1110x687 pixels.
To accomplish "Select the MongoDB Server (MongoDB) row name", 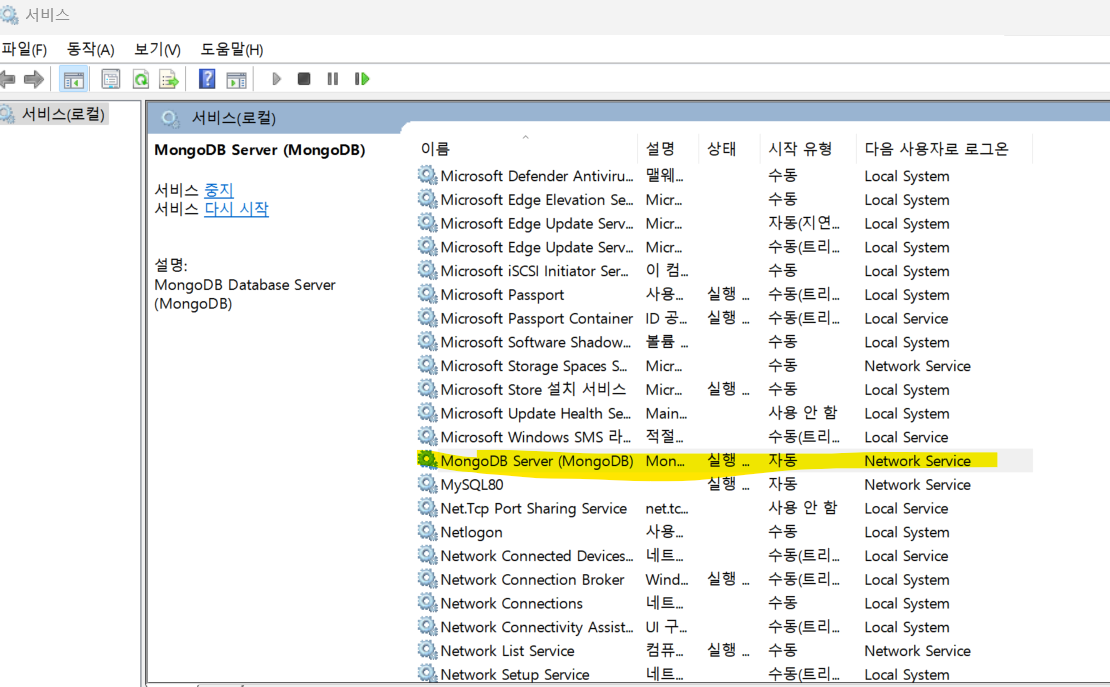I will coord(537,461).
